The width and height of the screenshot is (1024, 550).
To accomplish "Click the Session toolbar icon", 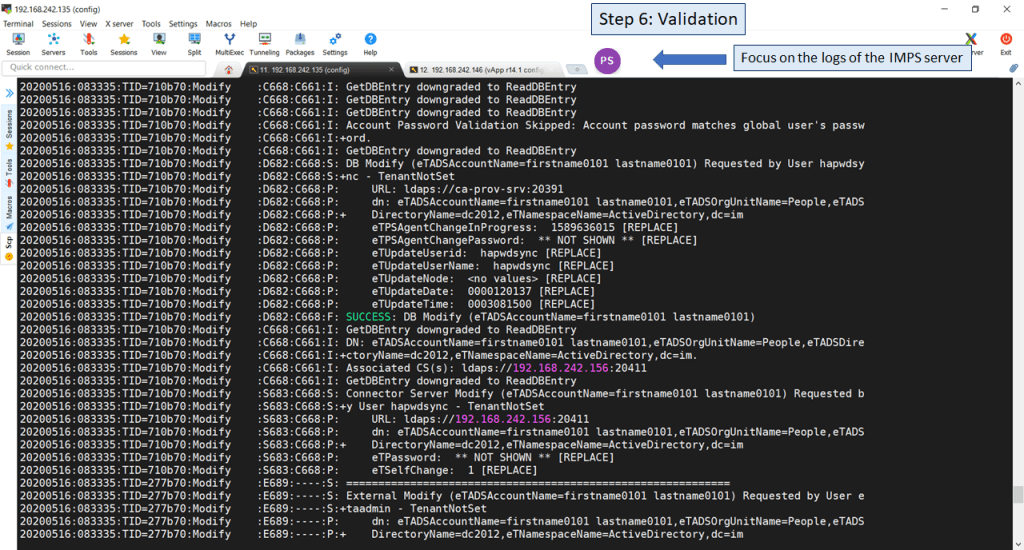I will pyautogui.click(x=18, y=43).
